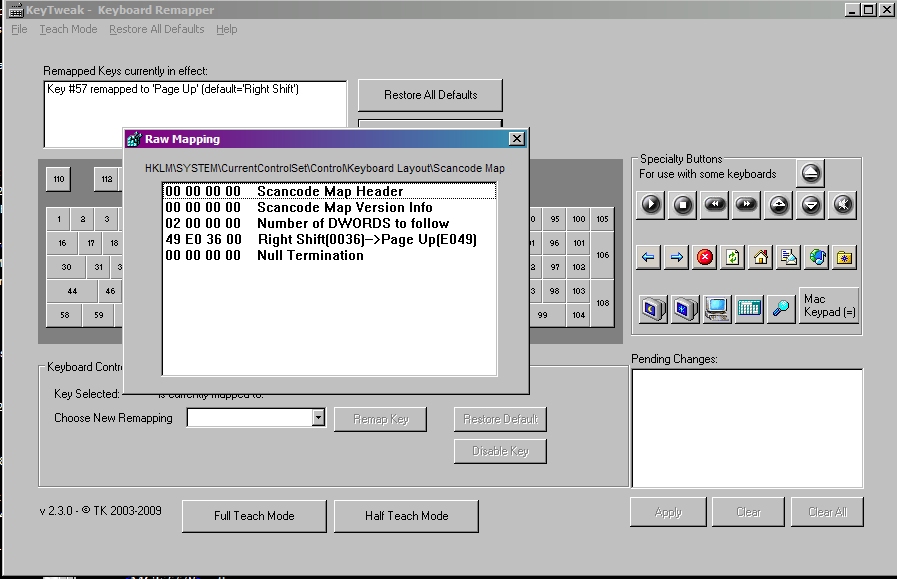The height and width of the screenshot is (579, 897).
Task: Click the Next Track specialty button
Action: (746, 205)
